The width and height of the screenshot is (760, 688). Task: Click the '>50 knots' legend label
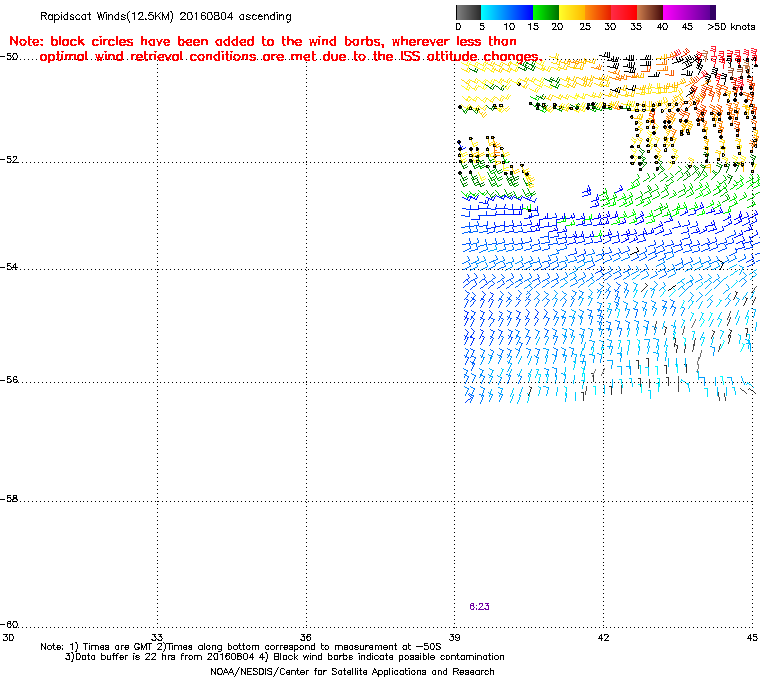(x=731, y=27)
